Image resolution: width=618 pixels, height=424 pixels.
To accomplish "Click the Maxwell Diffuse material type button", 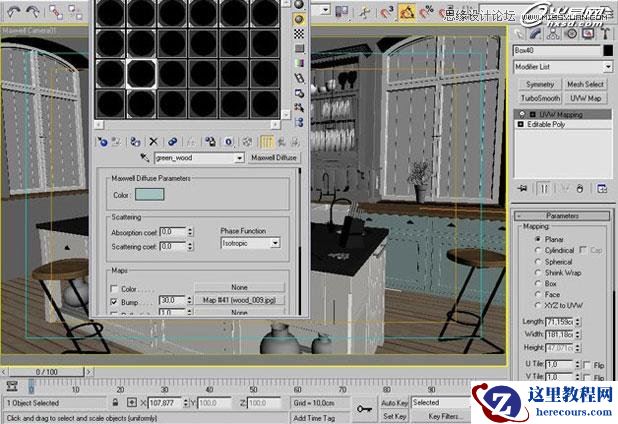I will 274,158.
